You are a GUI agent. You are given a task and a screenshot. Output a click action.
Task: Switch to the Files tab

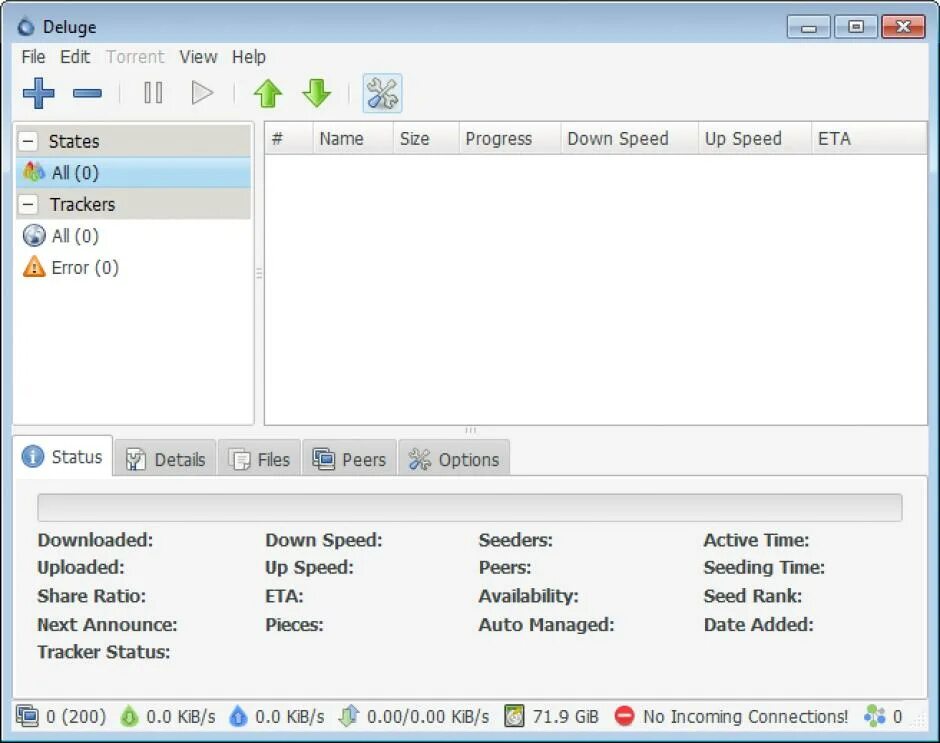point(260,459)
